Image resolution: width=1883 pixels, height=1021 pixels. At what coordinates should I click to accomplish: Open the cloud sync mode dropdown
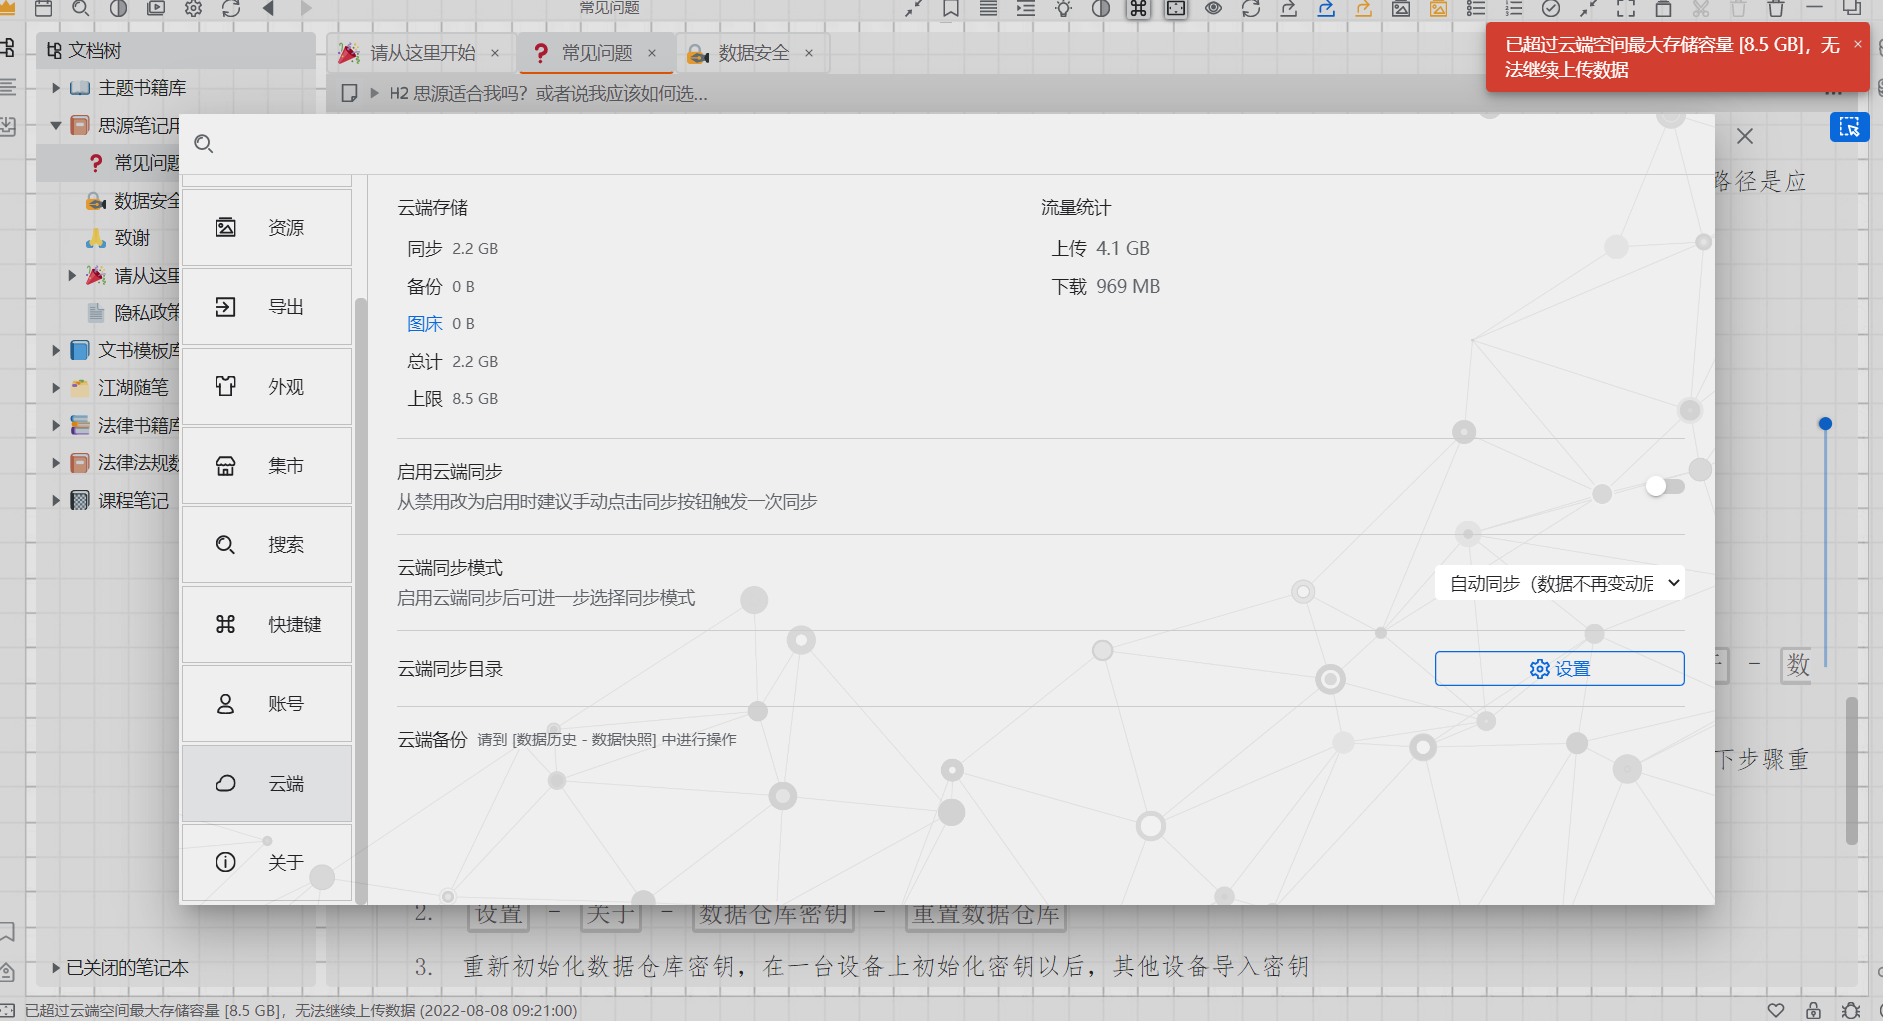tap(1559, 583)
